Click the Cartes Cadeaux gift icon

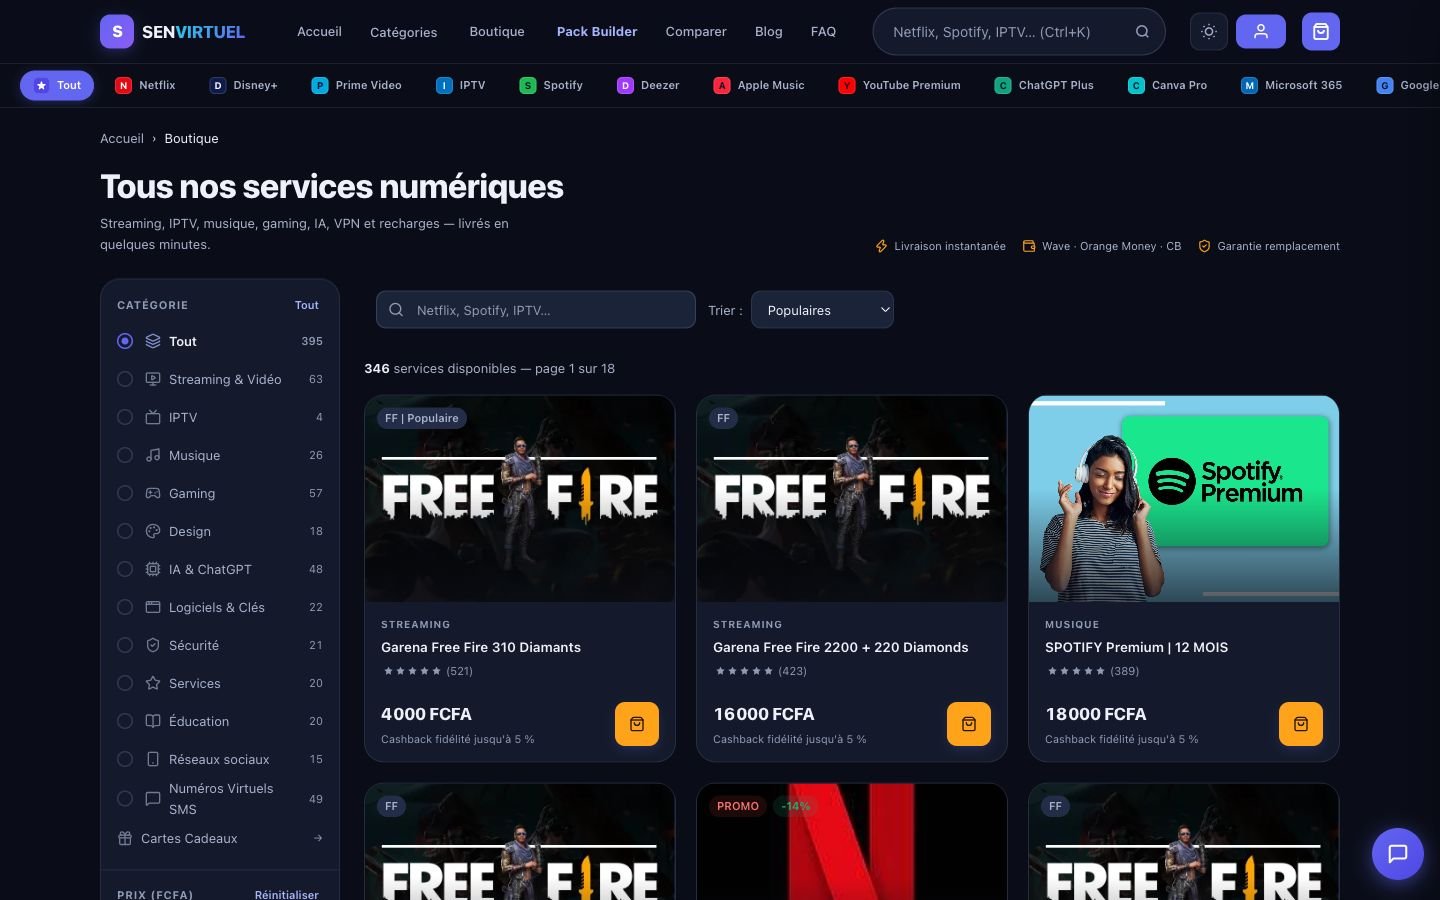point(125,839)
